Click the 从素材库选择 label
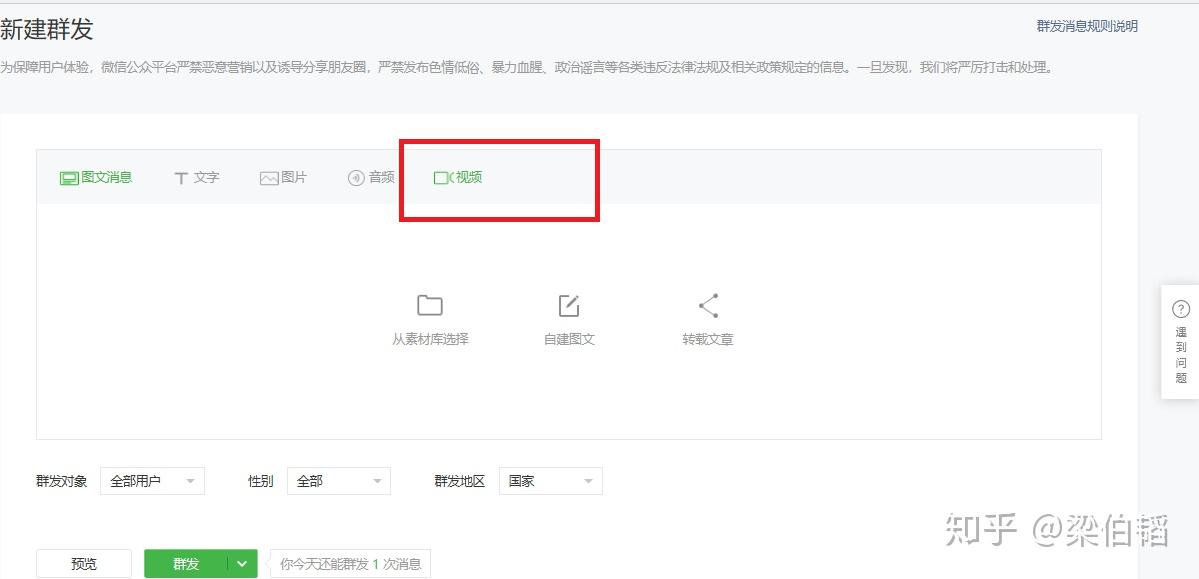 tap(430, 340)
